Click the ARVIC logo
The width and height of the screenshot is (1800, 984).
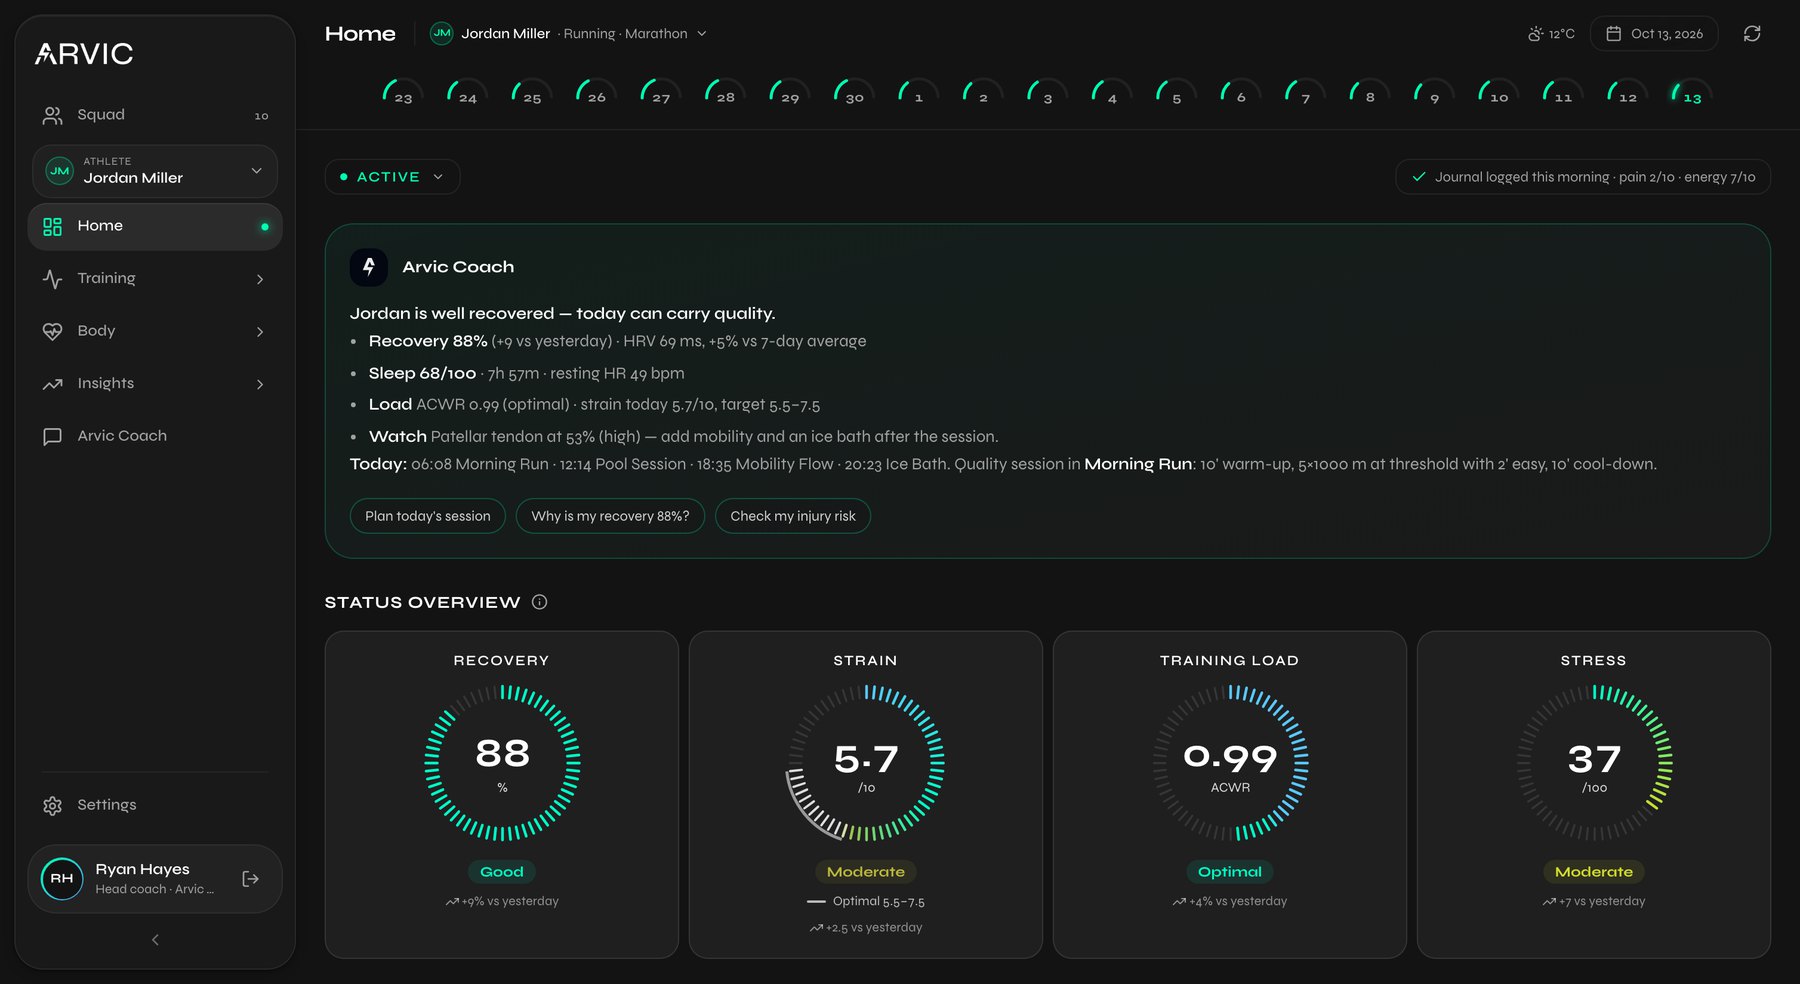[x=84, y=54]
